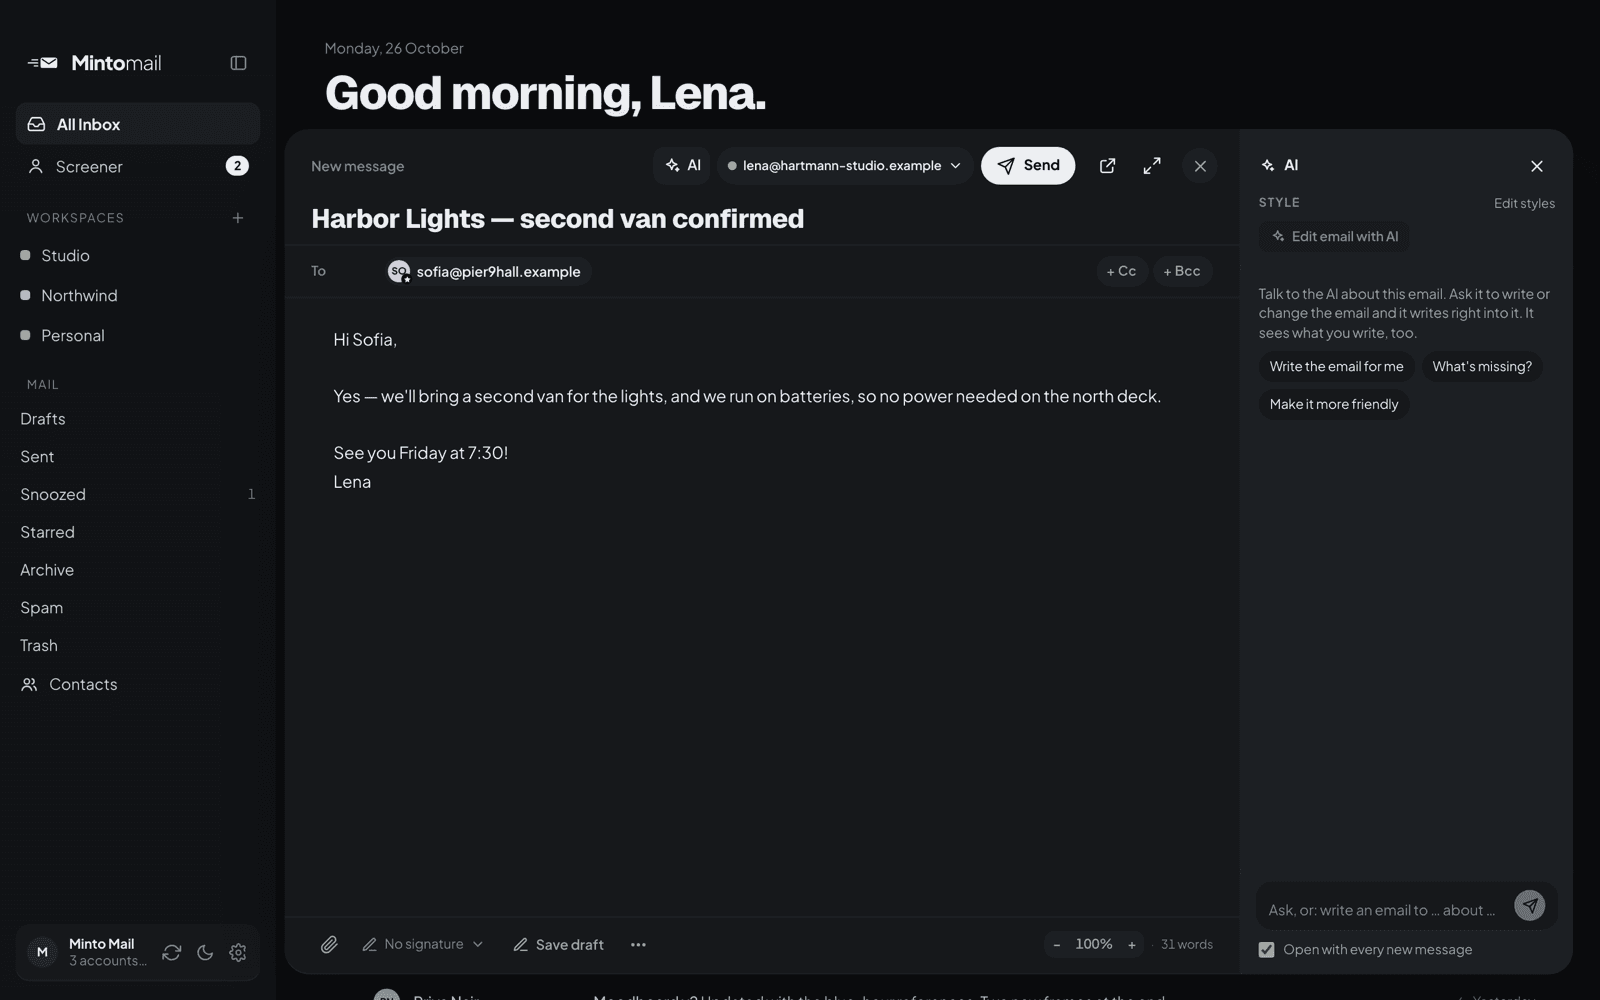Open the compose AI toggle button

[683, 166]
